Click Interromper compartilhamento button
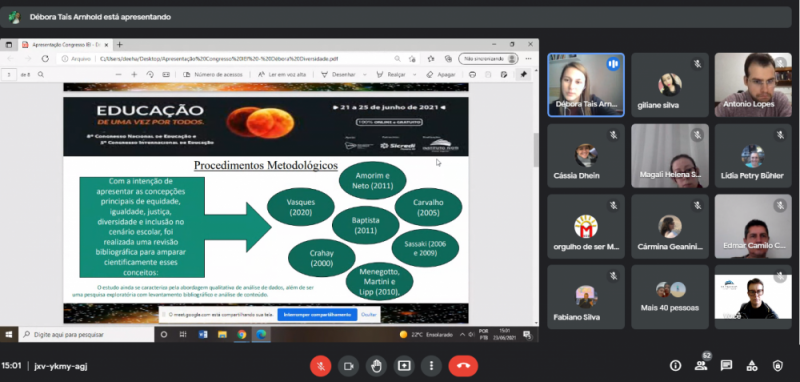The height and width of the screenshot is (382, 800). (317, 314)
